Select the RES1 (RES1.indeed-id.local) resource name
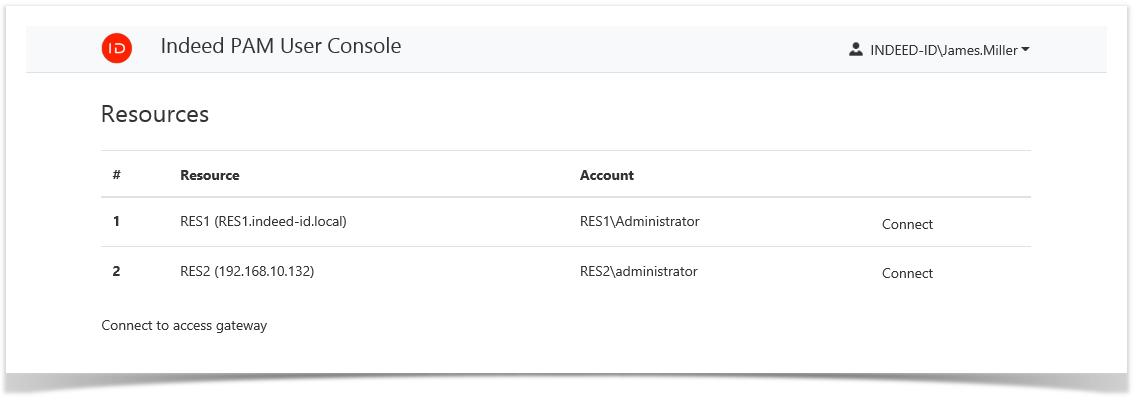The width and height of the screenshot is (1141, 402). 263,222
